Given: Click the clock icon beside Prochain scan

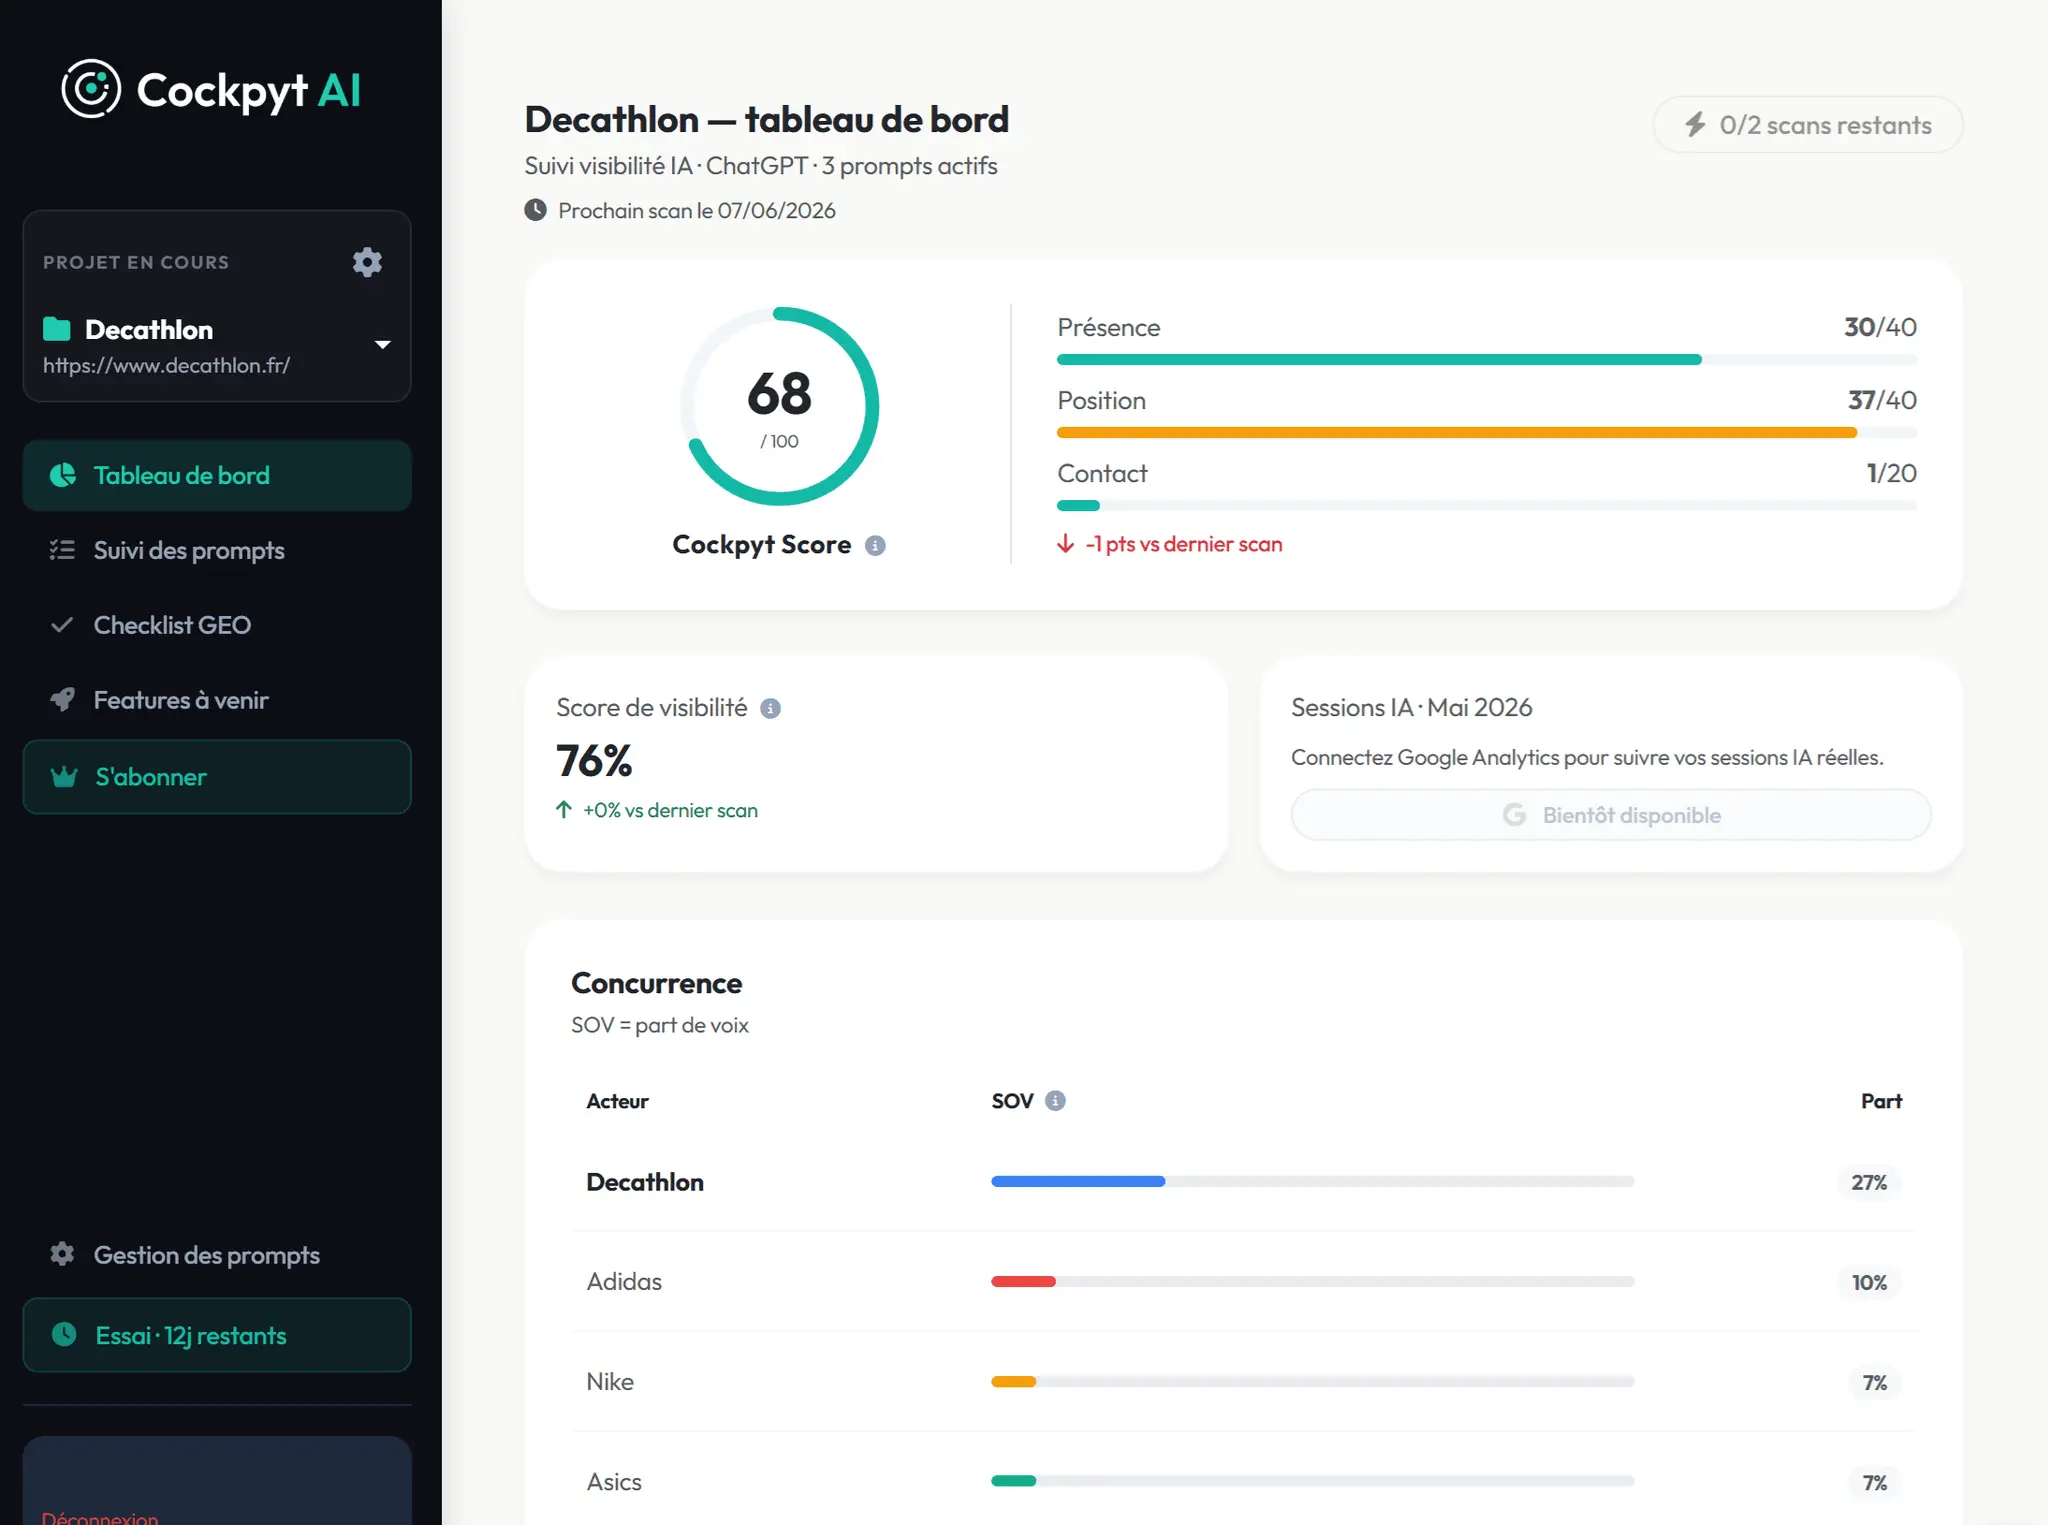Looking at the screenshot, I should (x=536, y=210).
